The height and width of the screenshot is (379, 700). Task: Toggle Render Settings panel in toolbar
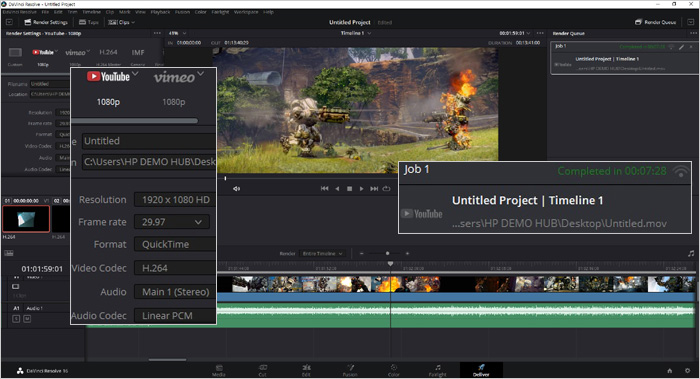pyautogui.click(x=46, y=22)
